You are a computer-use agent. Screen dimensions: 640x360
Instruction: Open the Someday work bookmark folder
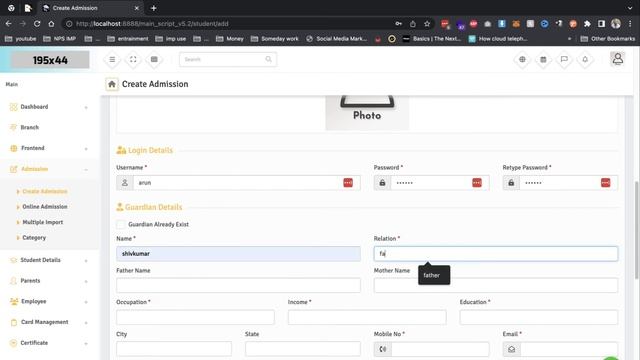pyautogui.click(x=275, y=39)
